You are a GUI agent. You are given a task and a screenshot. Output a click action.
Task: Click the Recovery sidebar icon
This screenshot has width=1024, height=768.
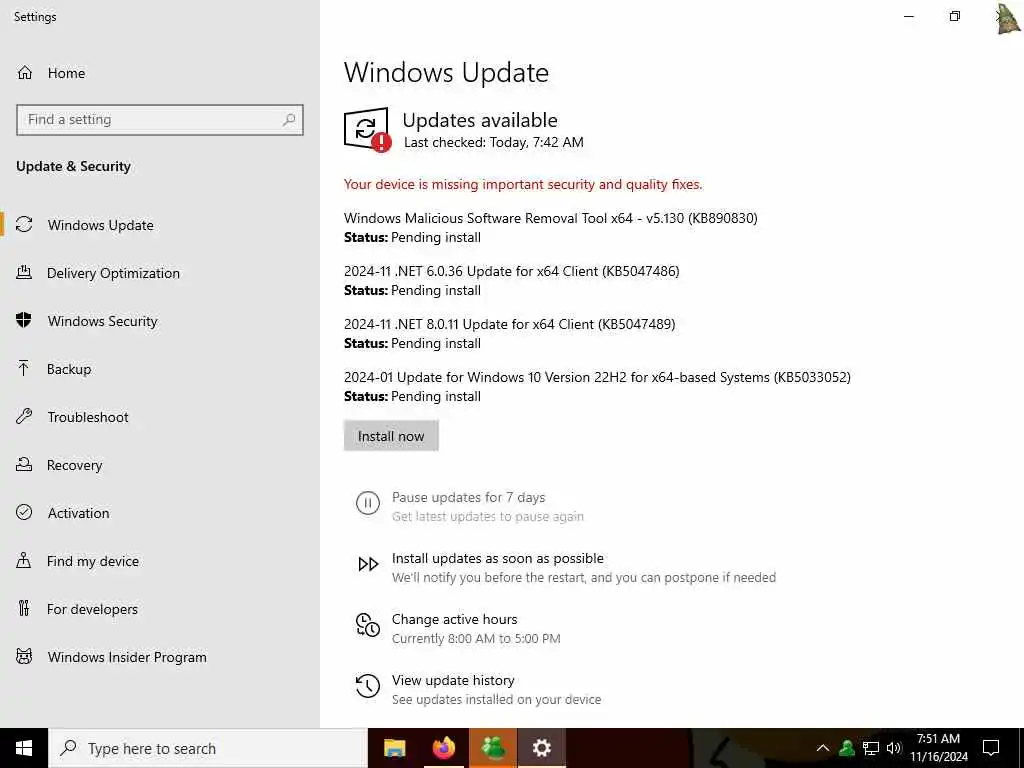(x=24, y=464)
